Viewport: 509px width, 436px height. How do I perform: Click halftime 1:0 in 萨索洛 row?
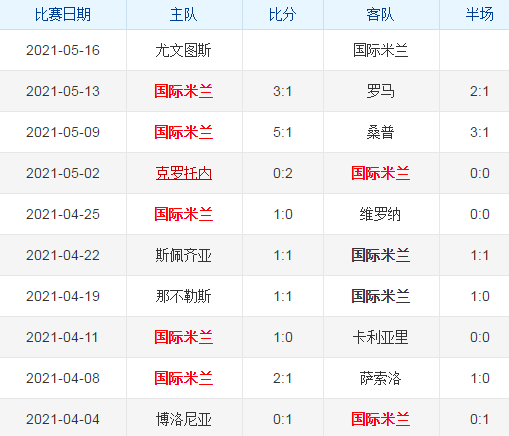(x=480, y=378)
